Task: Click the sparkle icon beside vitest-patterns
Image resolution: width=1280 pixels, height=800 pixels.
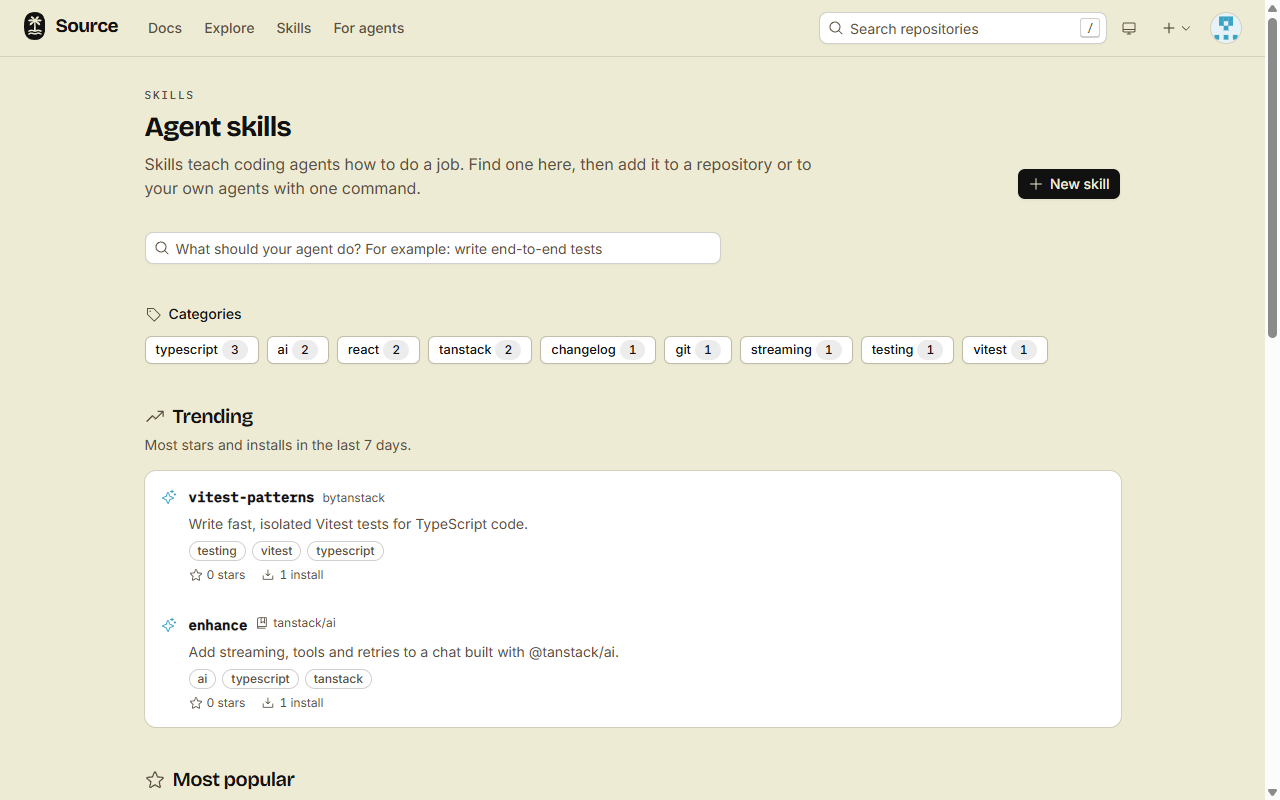Action: click(x=169, y=497)
